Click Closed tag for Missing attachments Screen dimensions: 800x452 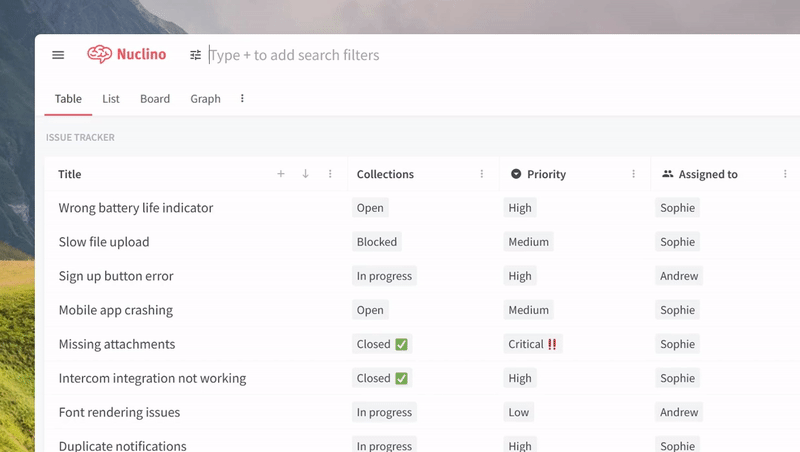(x=382, y=344)
